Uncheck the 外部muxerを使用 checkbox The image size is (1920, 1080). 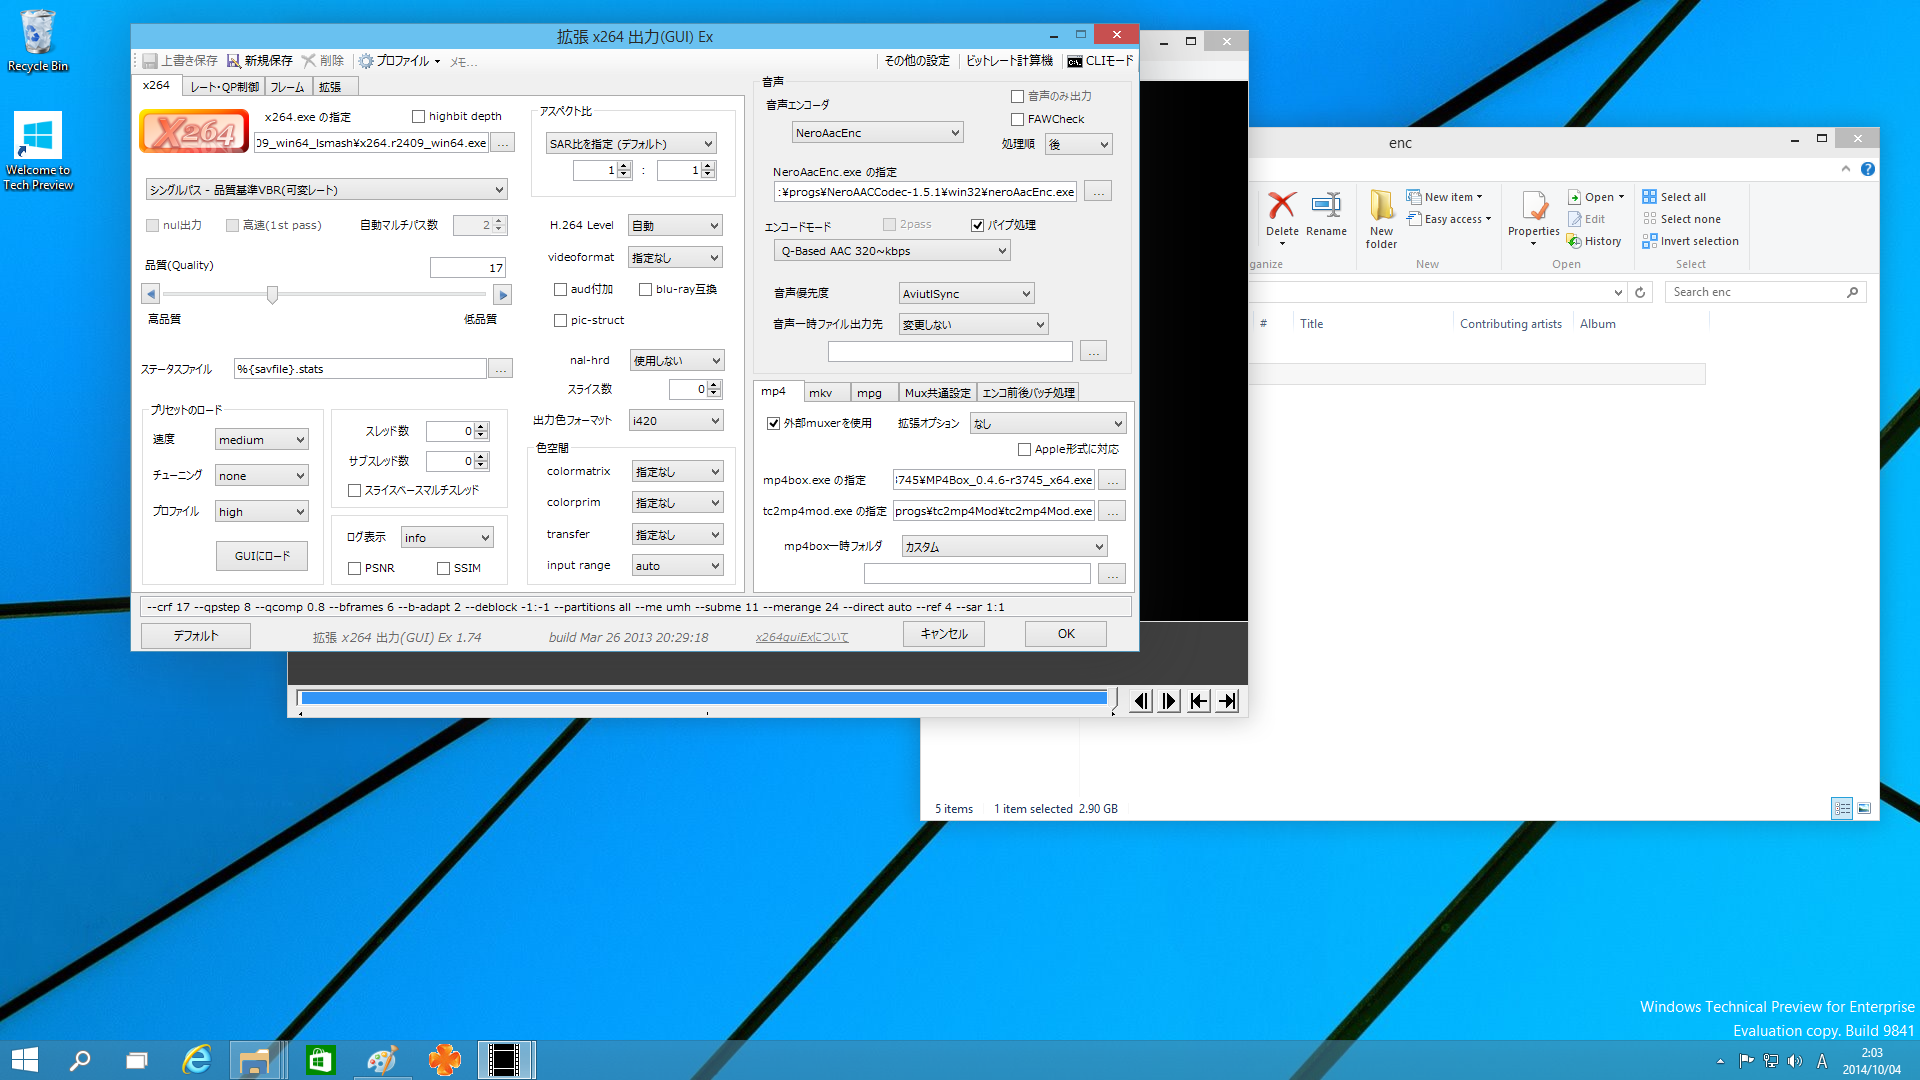tap(773, 423)
